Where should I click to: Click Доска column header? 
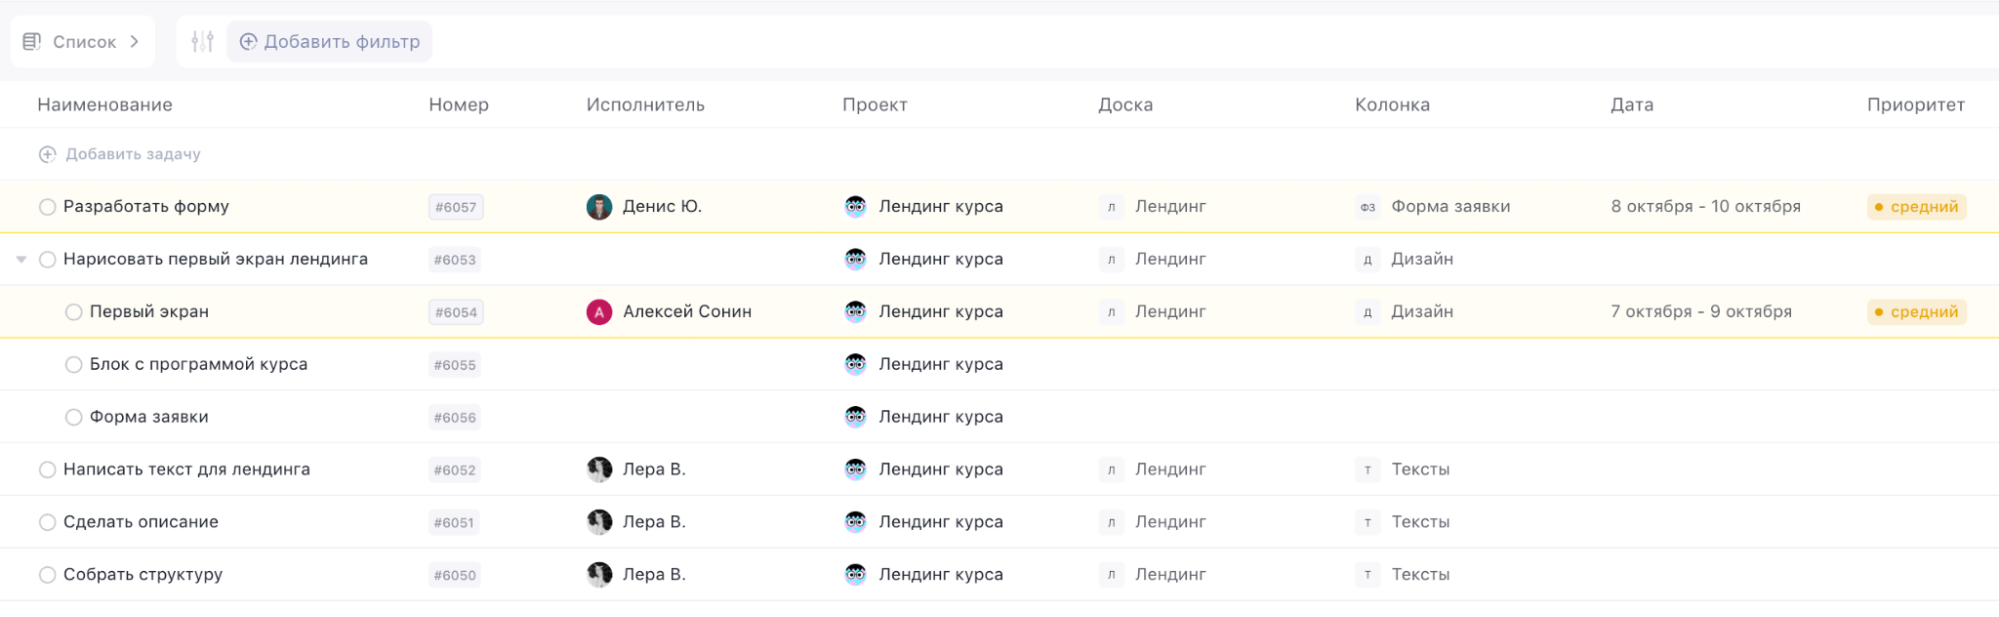pyautogui.click(x=1125, y=105)
